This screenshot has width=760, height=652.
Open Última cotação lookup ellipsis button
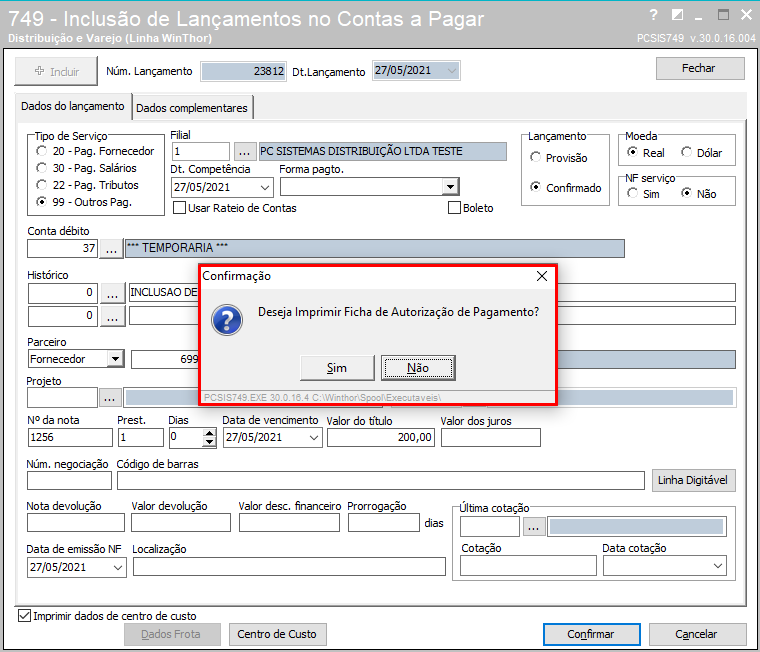pyautogui.click(x=534, y=527)
